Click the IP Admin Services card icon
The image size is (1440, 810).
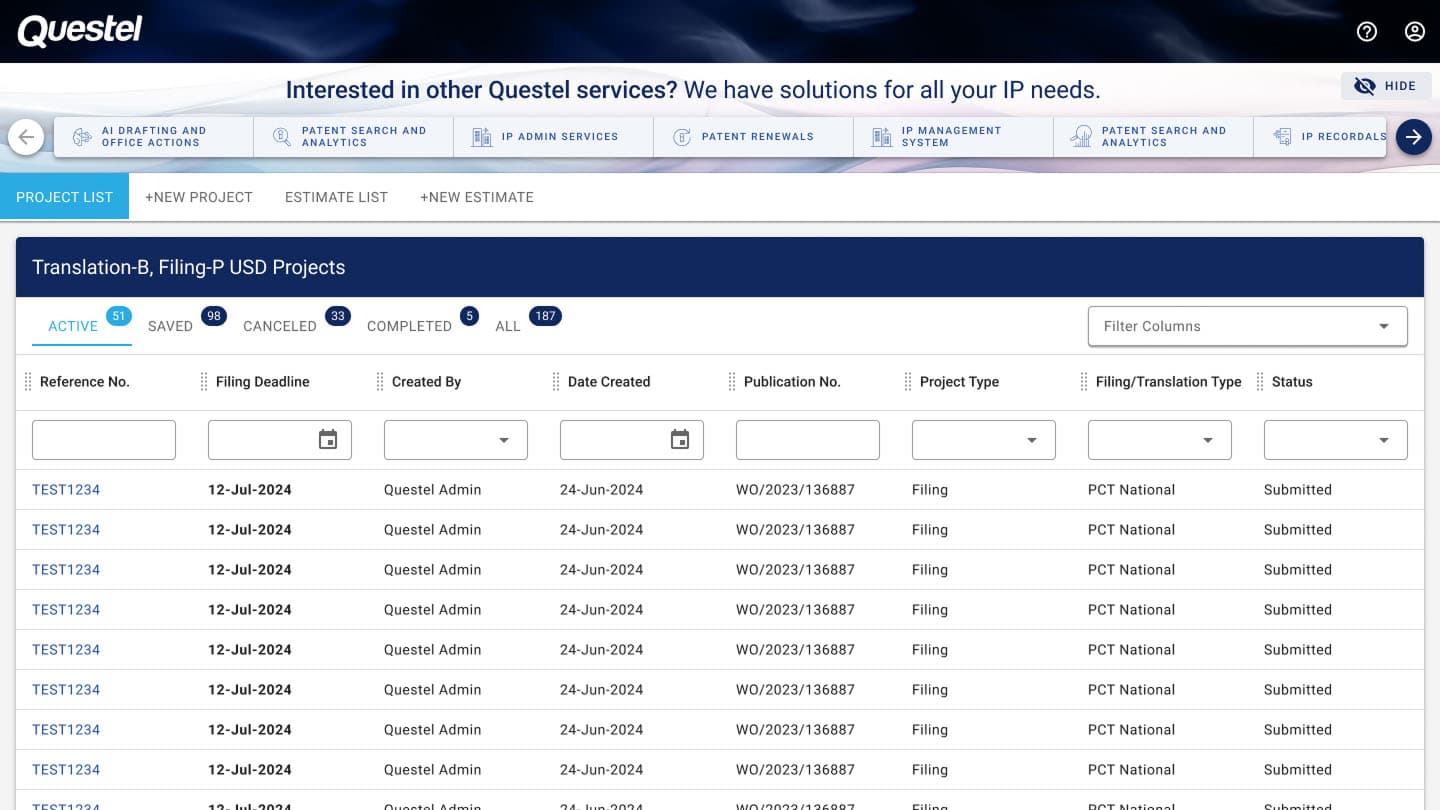pos(481,137)
